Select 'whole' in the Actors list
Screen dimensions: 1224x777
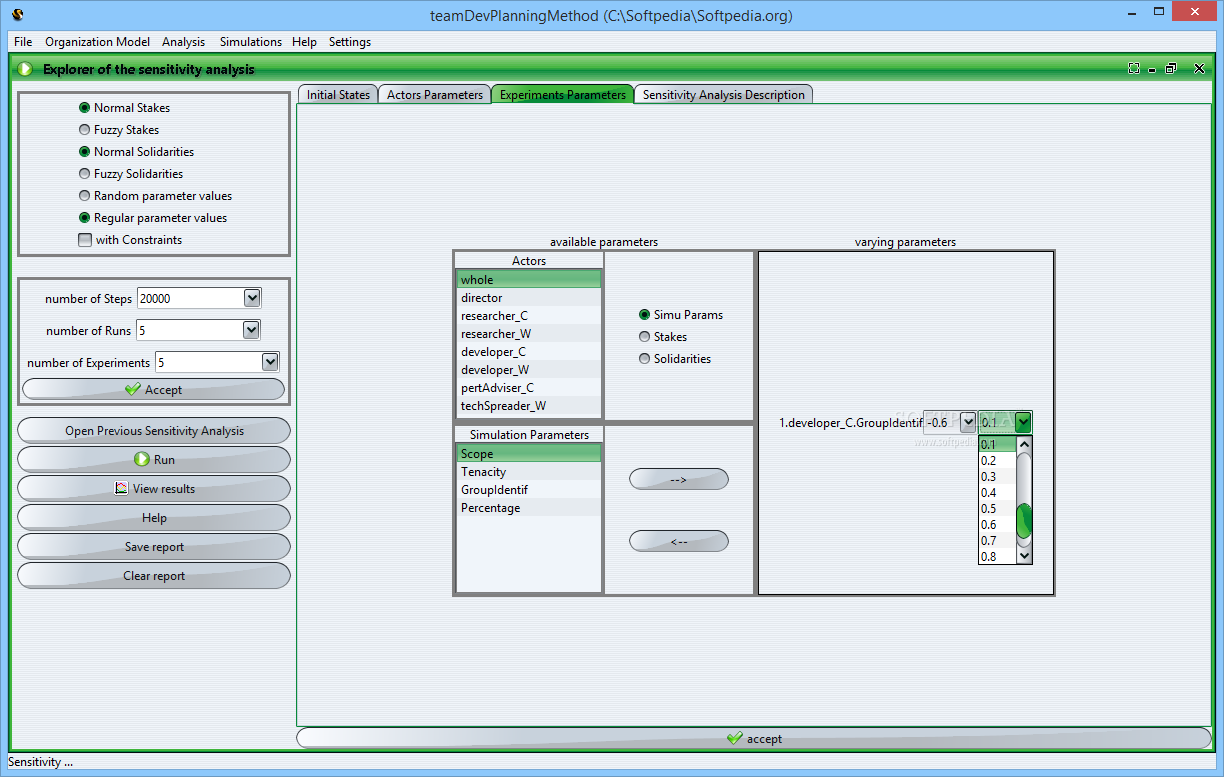point(529,280)
